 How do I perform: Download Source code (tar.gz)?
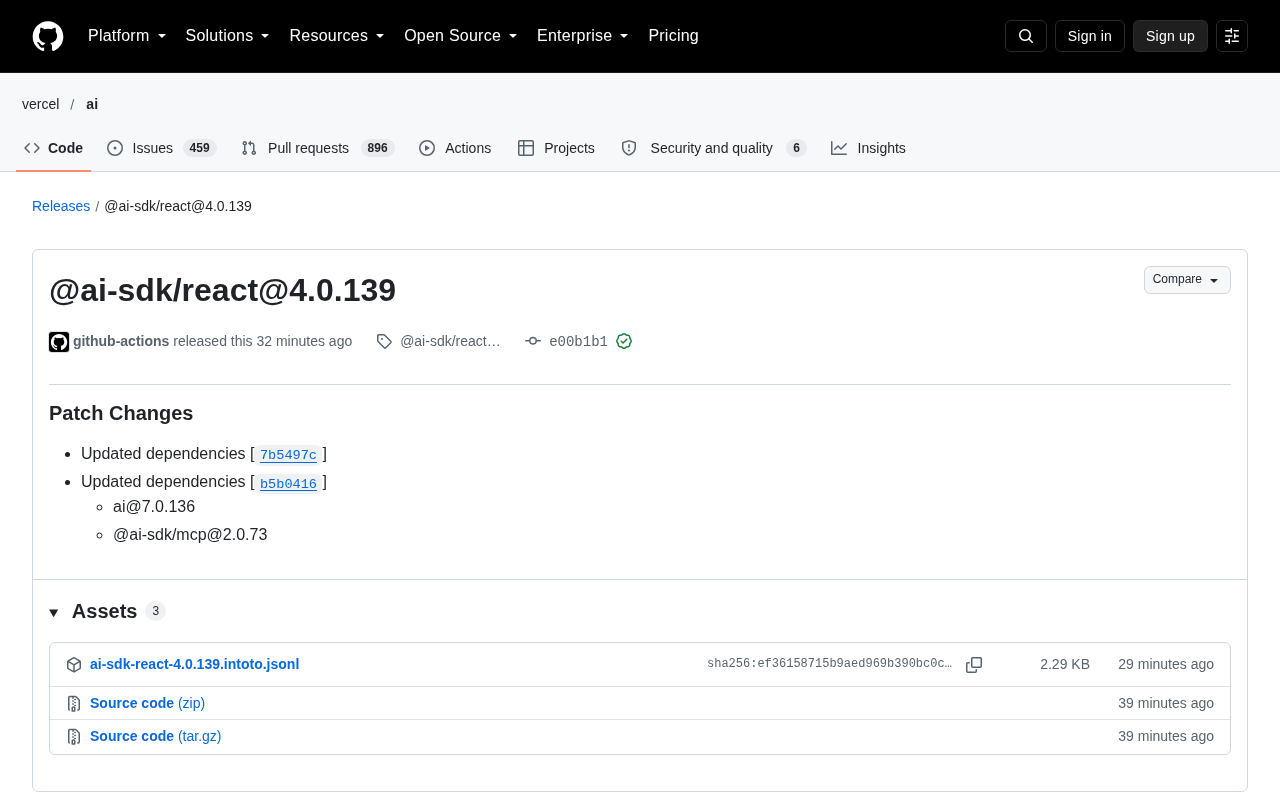tap(155, 736)
